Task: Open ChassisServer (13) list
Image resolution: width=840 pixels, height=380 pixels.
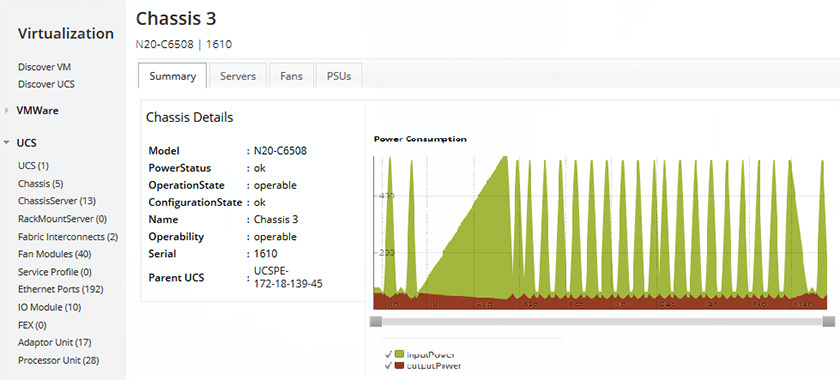Action: coord(57,200)
